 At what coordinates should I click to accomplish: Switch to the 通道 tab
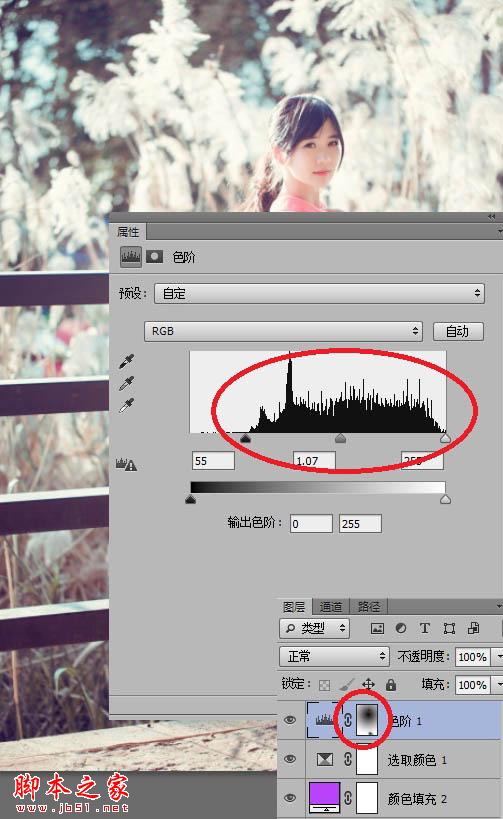click(x=331, y=606)
